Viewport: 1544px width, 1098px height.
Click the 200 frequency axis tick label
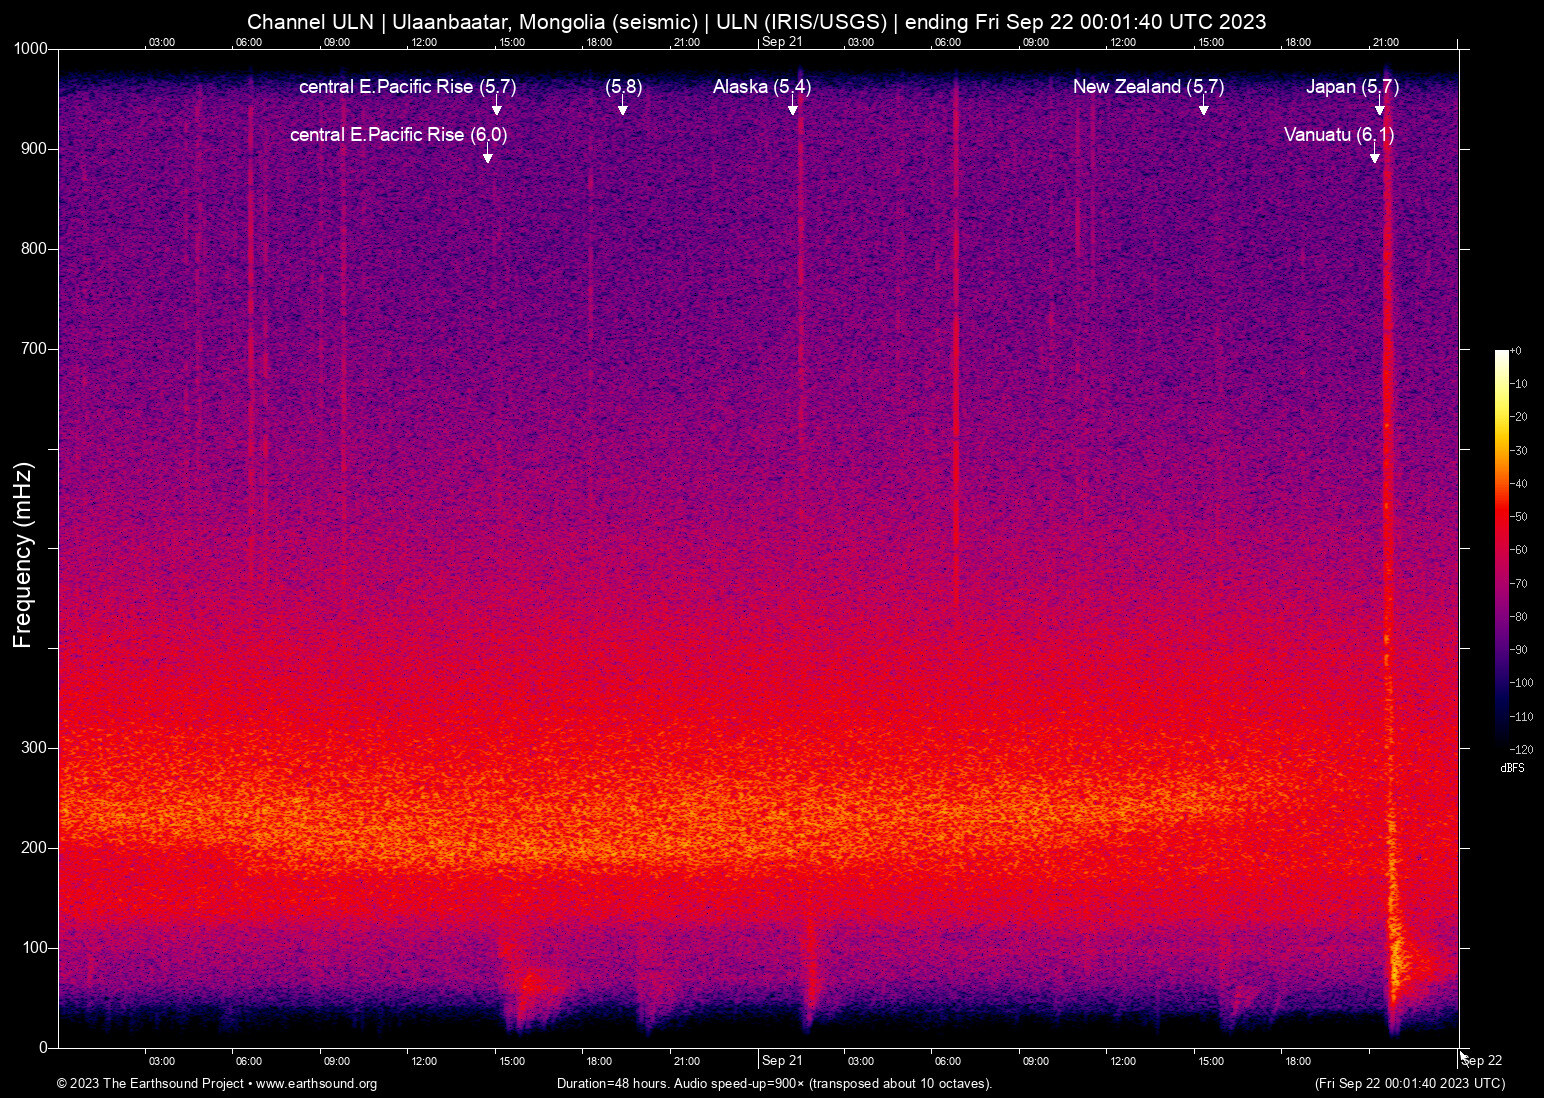tap(34, 848)
